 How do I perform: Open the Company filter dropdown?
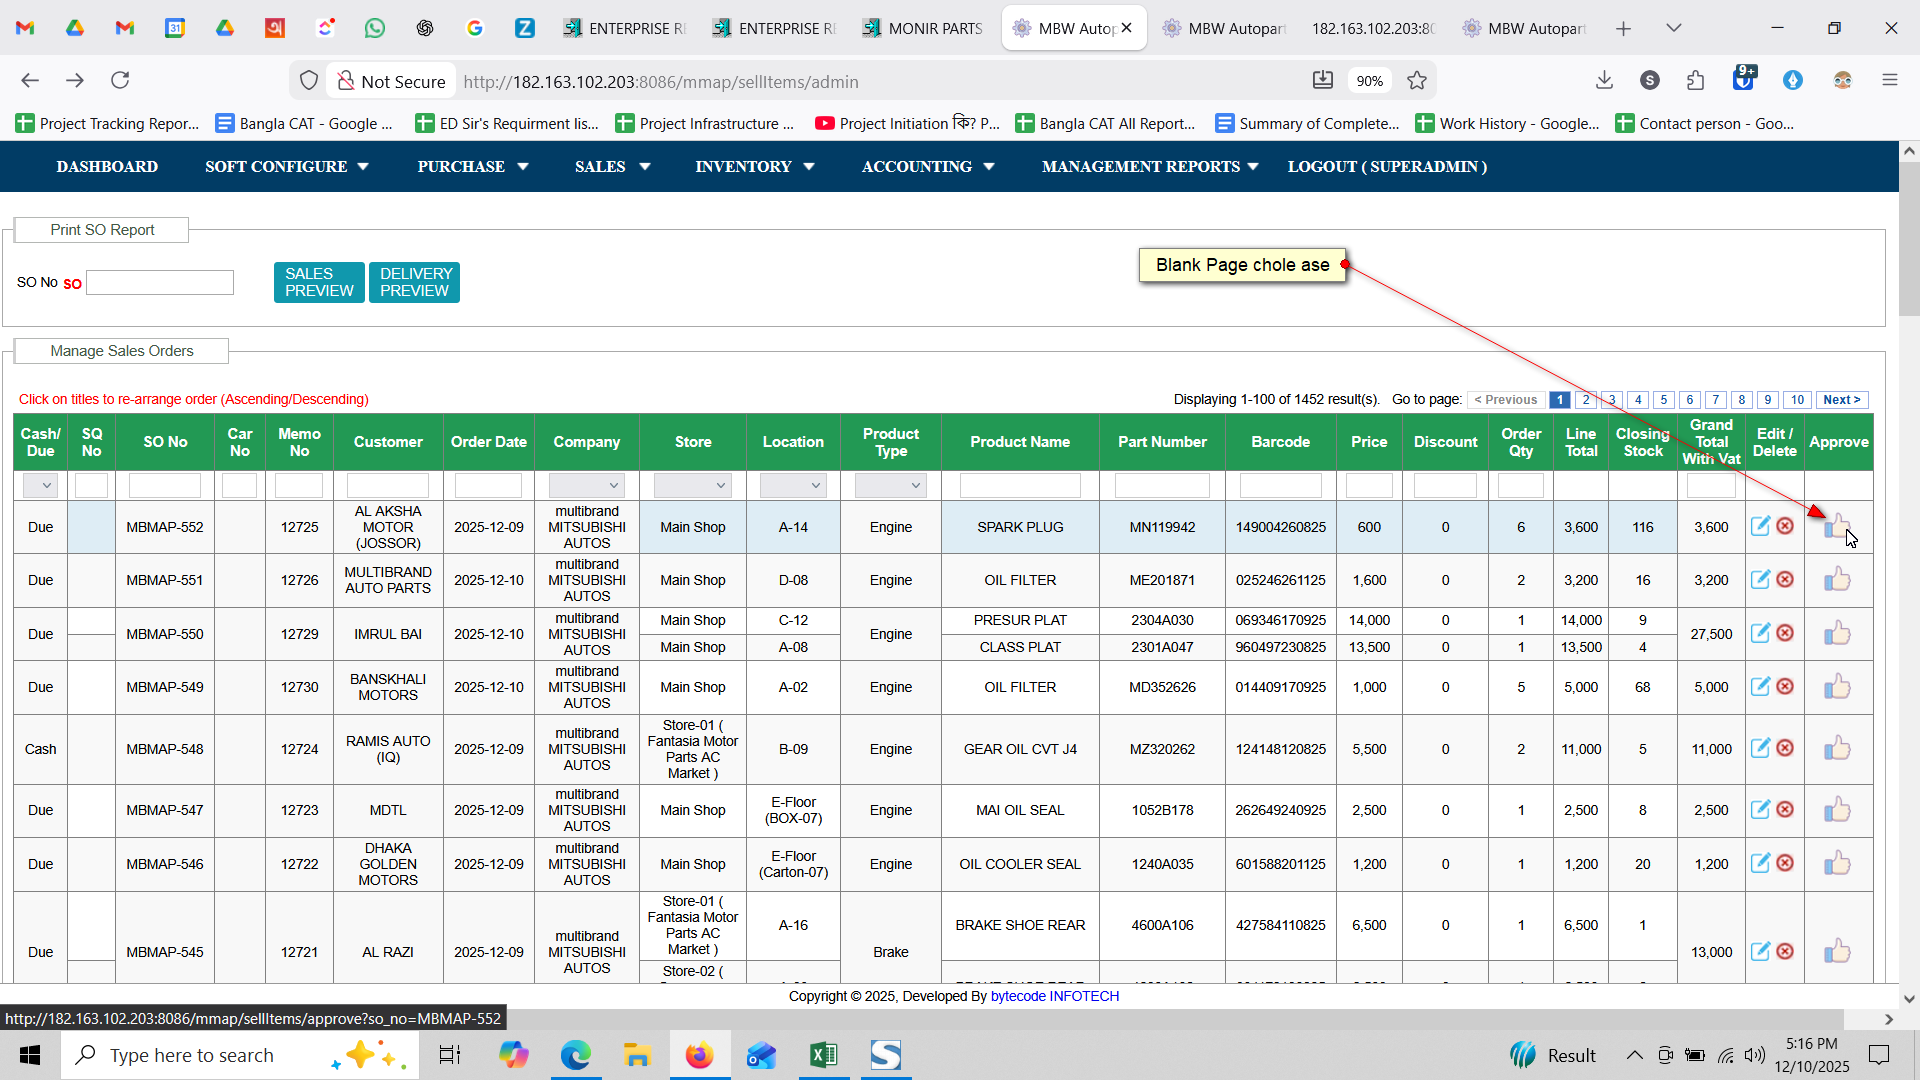point(586,486)
